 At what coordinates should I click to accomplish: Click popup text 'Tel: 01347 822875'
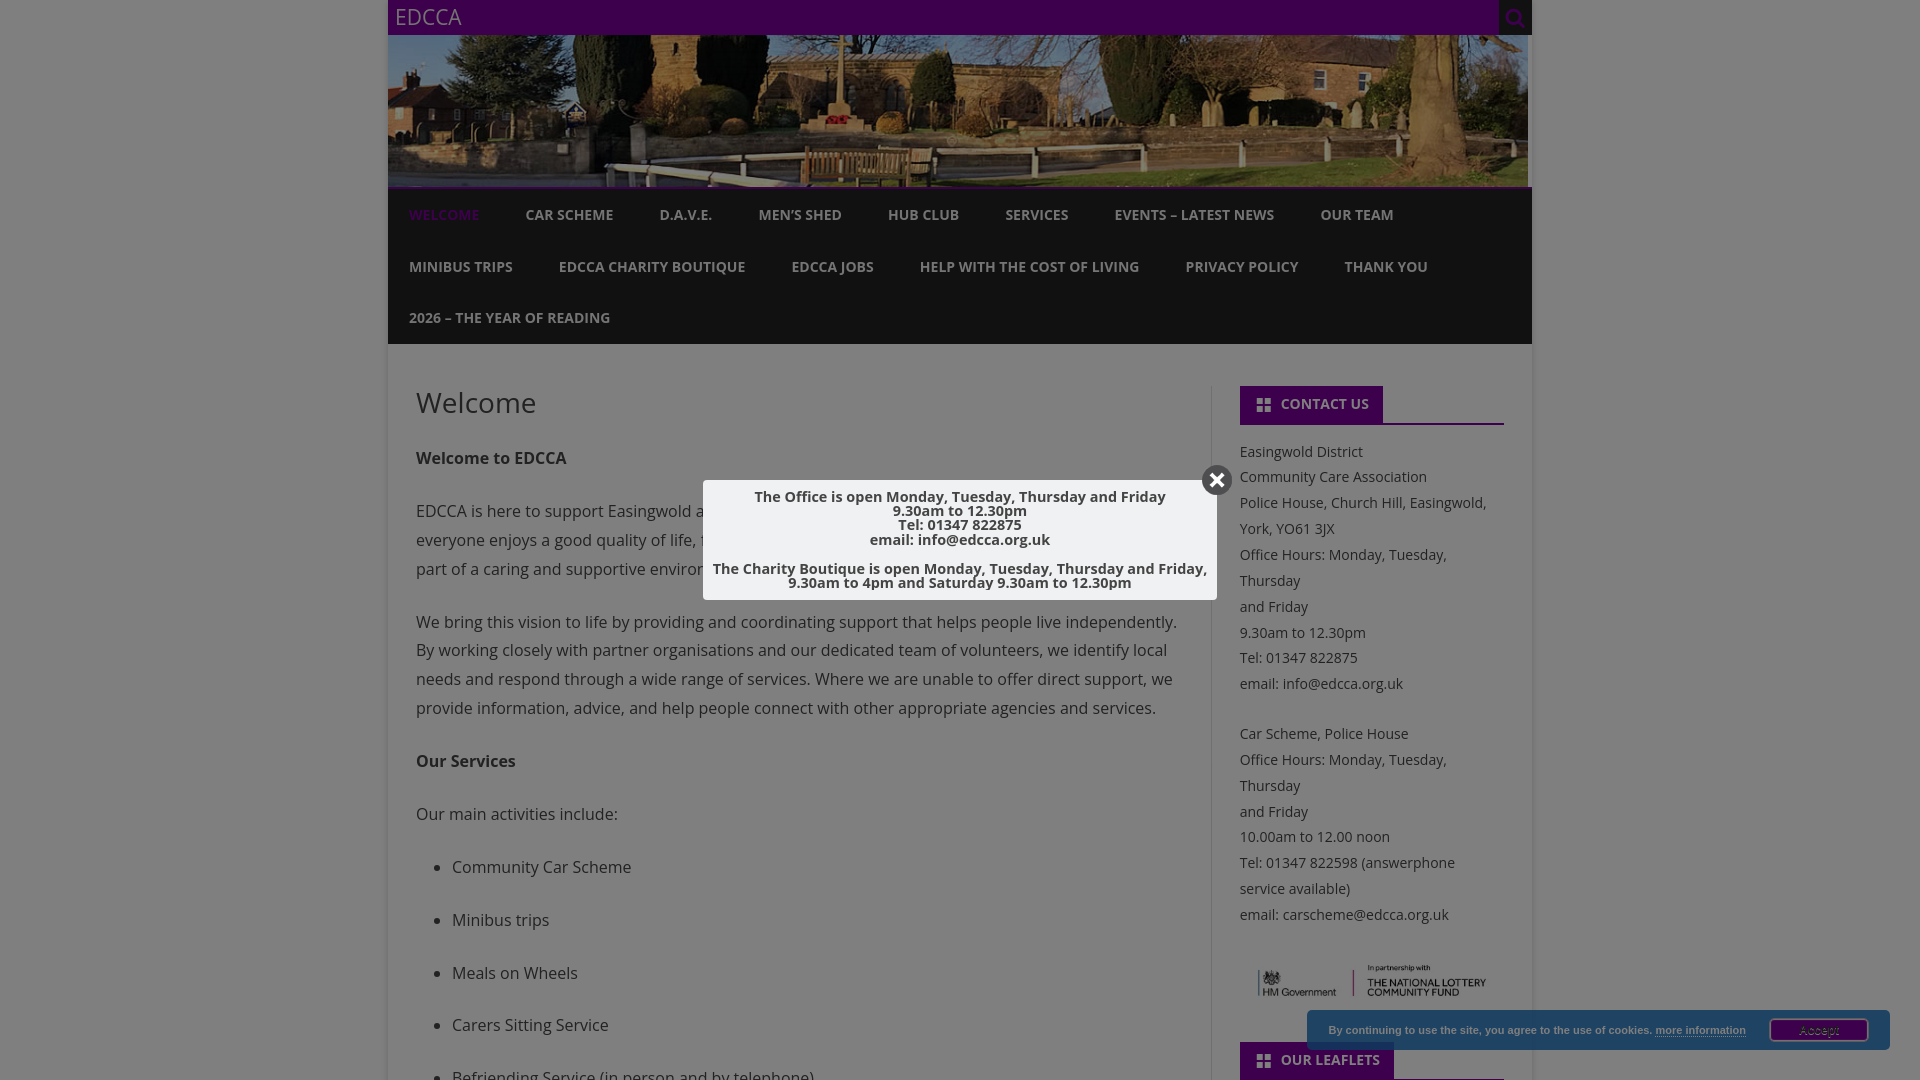[x=960, y=525]
